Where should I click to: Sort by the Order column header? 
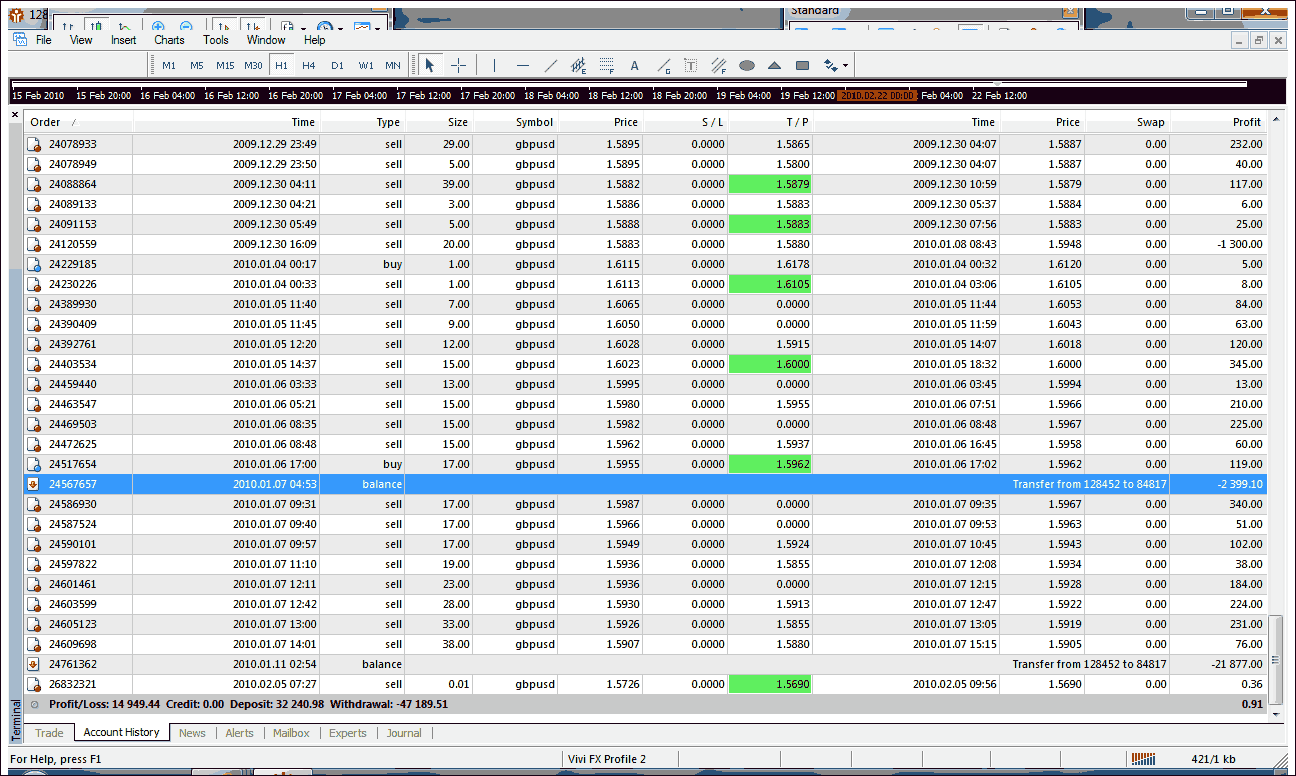(x=78, y=122)
